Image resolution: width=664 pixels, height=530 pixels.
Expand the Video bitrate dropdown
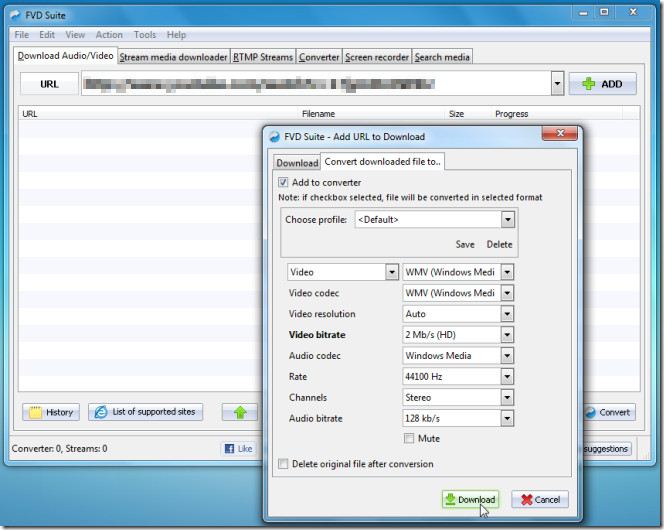pyautogui.click(x=507, y=335)
